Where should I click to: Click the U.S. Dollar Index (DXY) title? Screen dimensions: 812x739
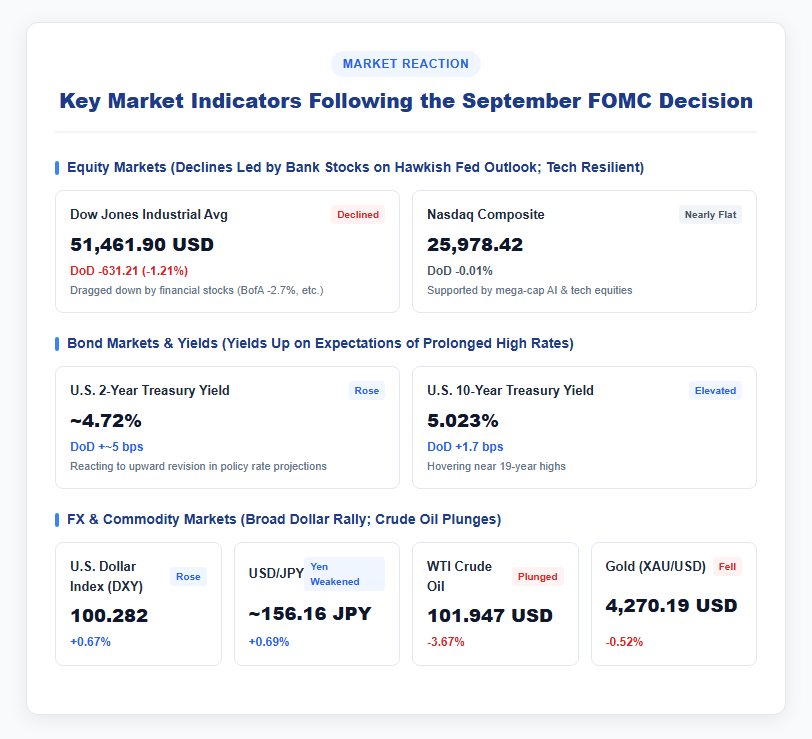click(x=106, y=576)
